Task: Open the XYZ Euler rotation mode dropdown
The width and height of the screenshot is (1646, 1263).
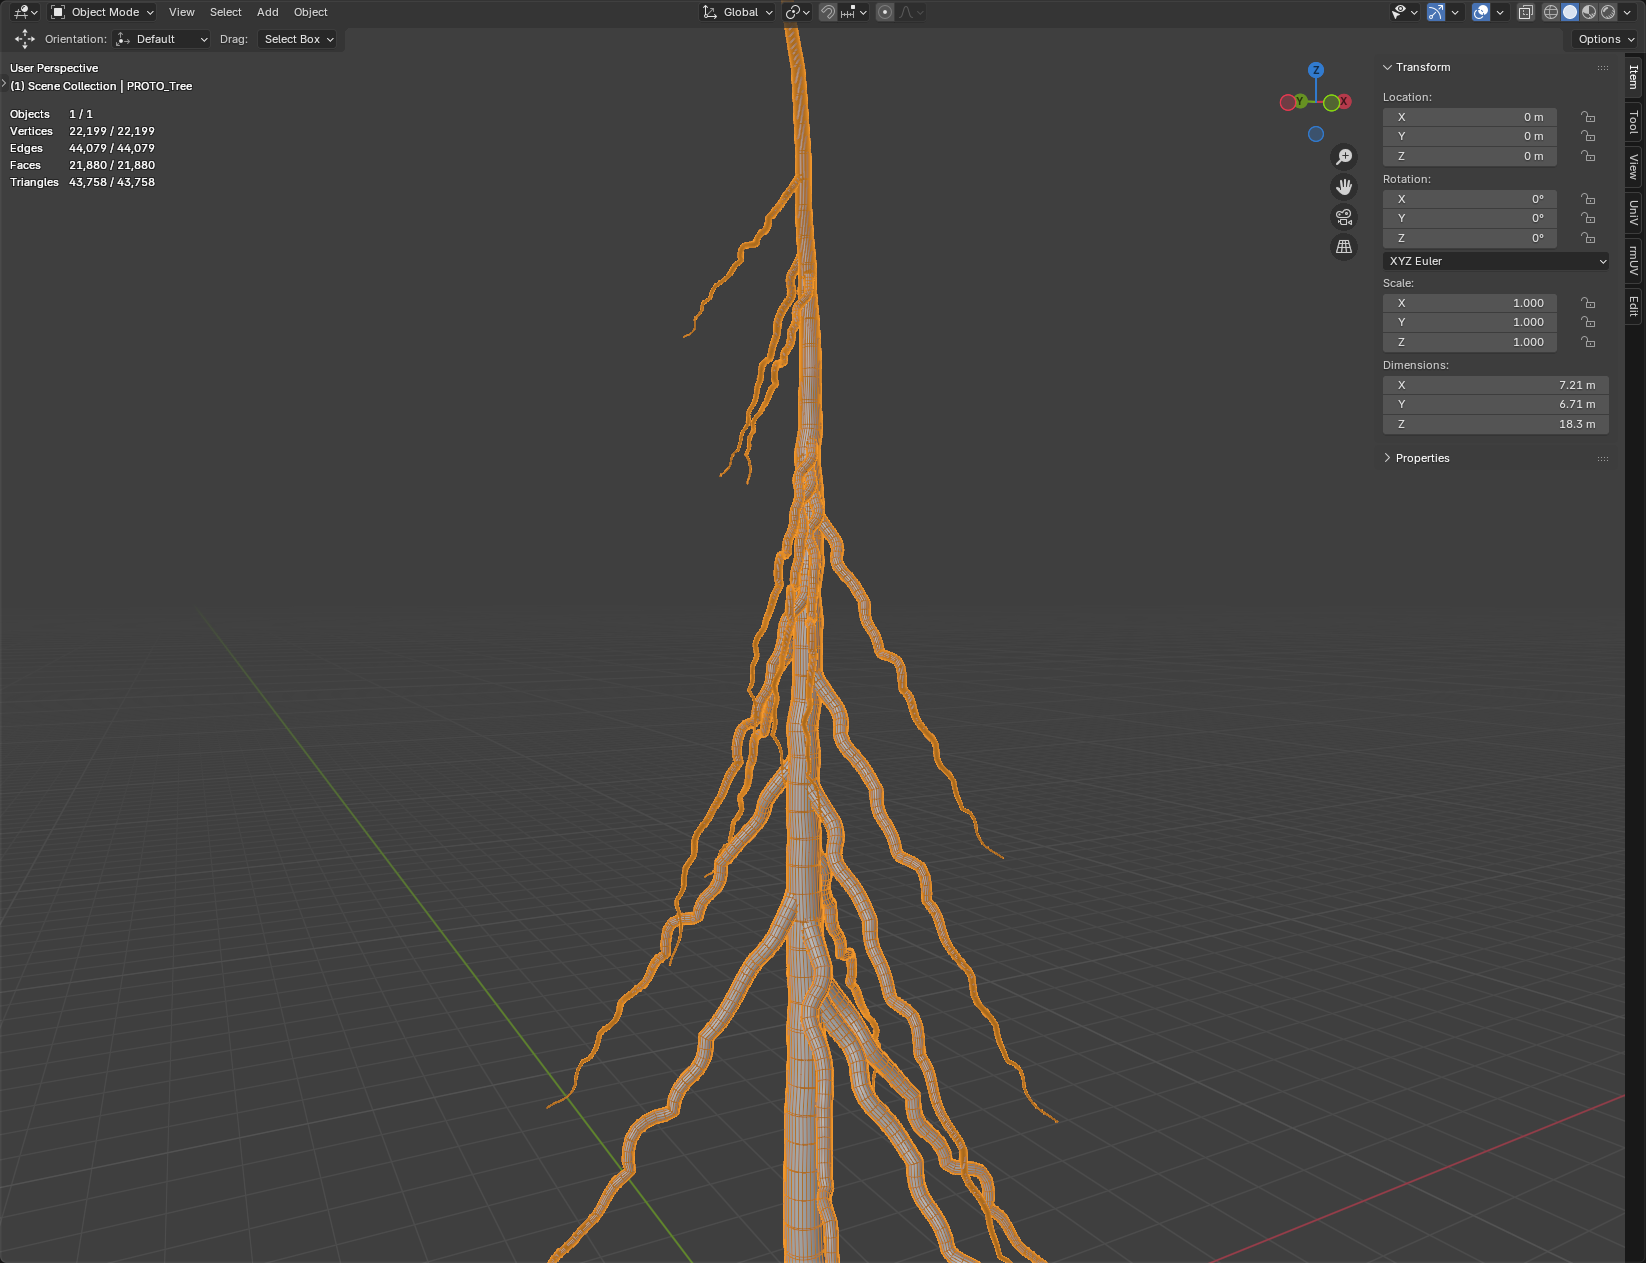Action: coord(1496,261)
